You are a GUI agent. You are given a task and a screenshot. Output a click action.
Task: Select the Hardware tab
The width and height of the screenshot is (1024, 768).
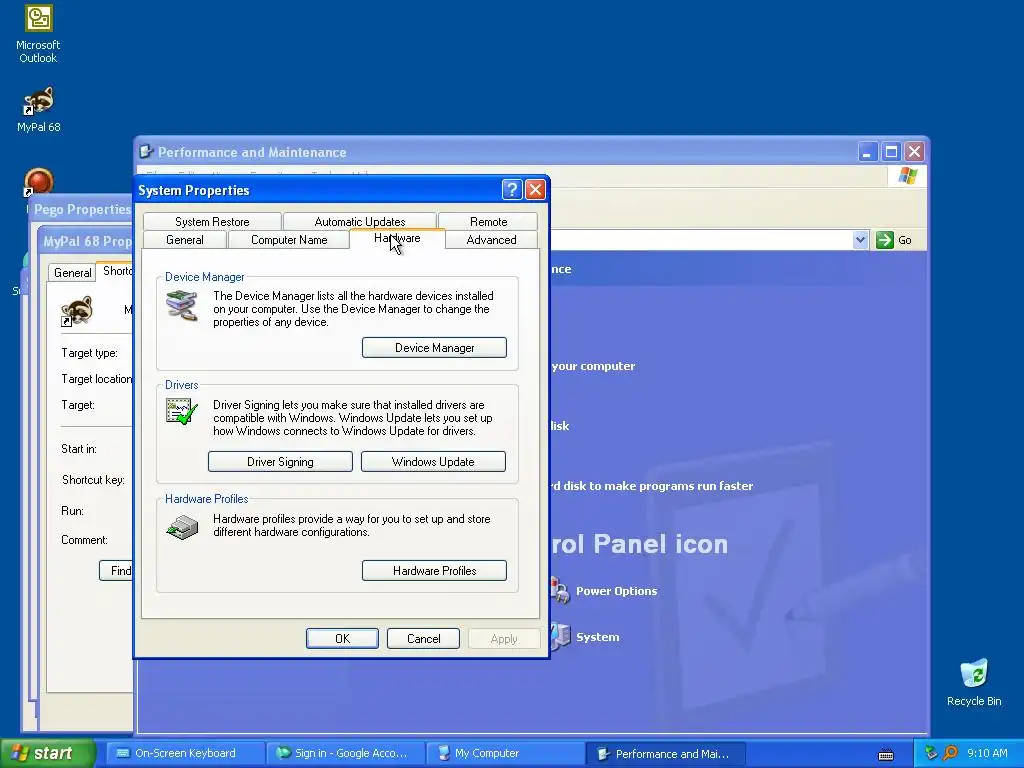coord(397,238)
